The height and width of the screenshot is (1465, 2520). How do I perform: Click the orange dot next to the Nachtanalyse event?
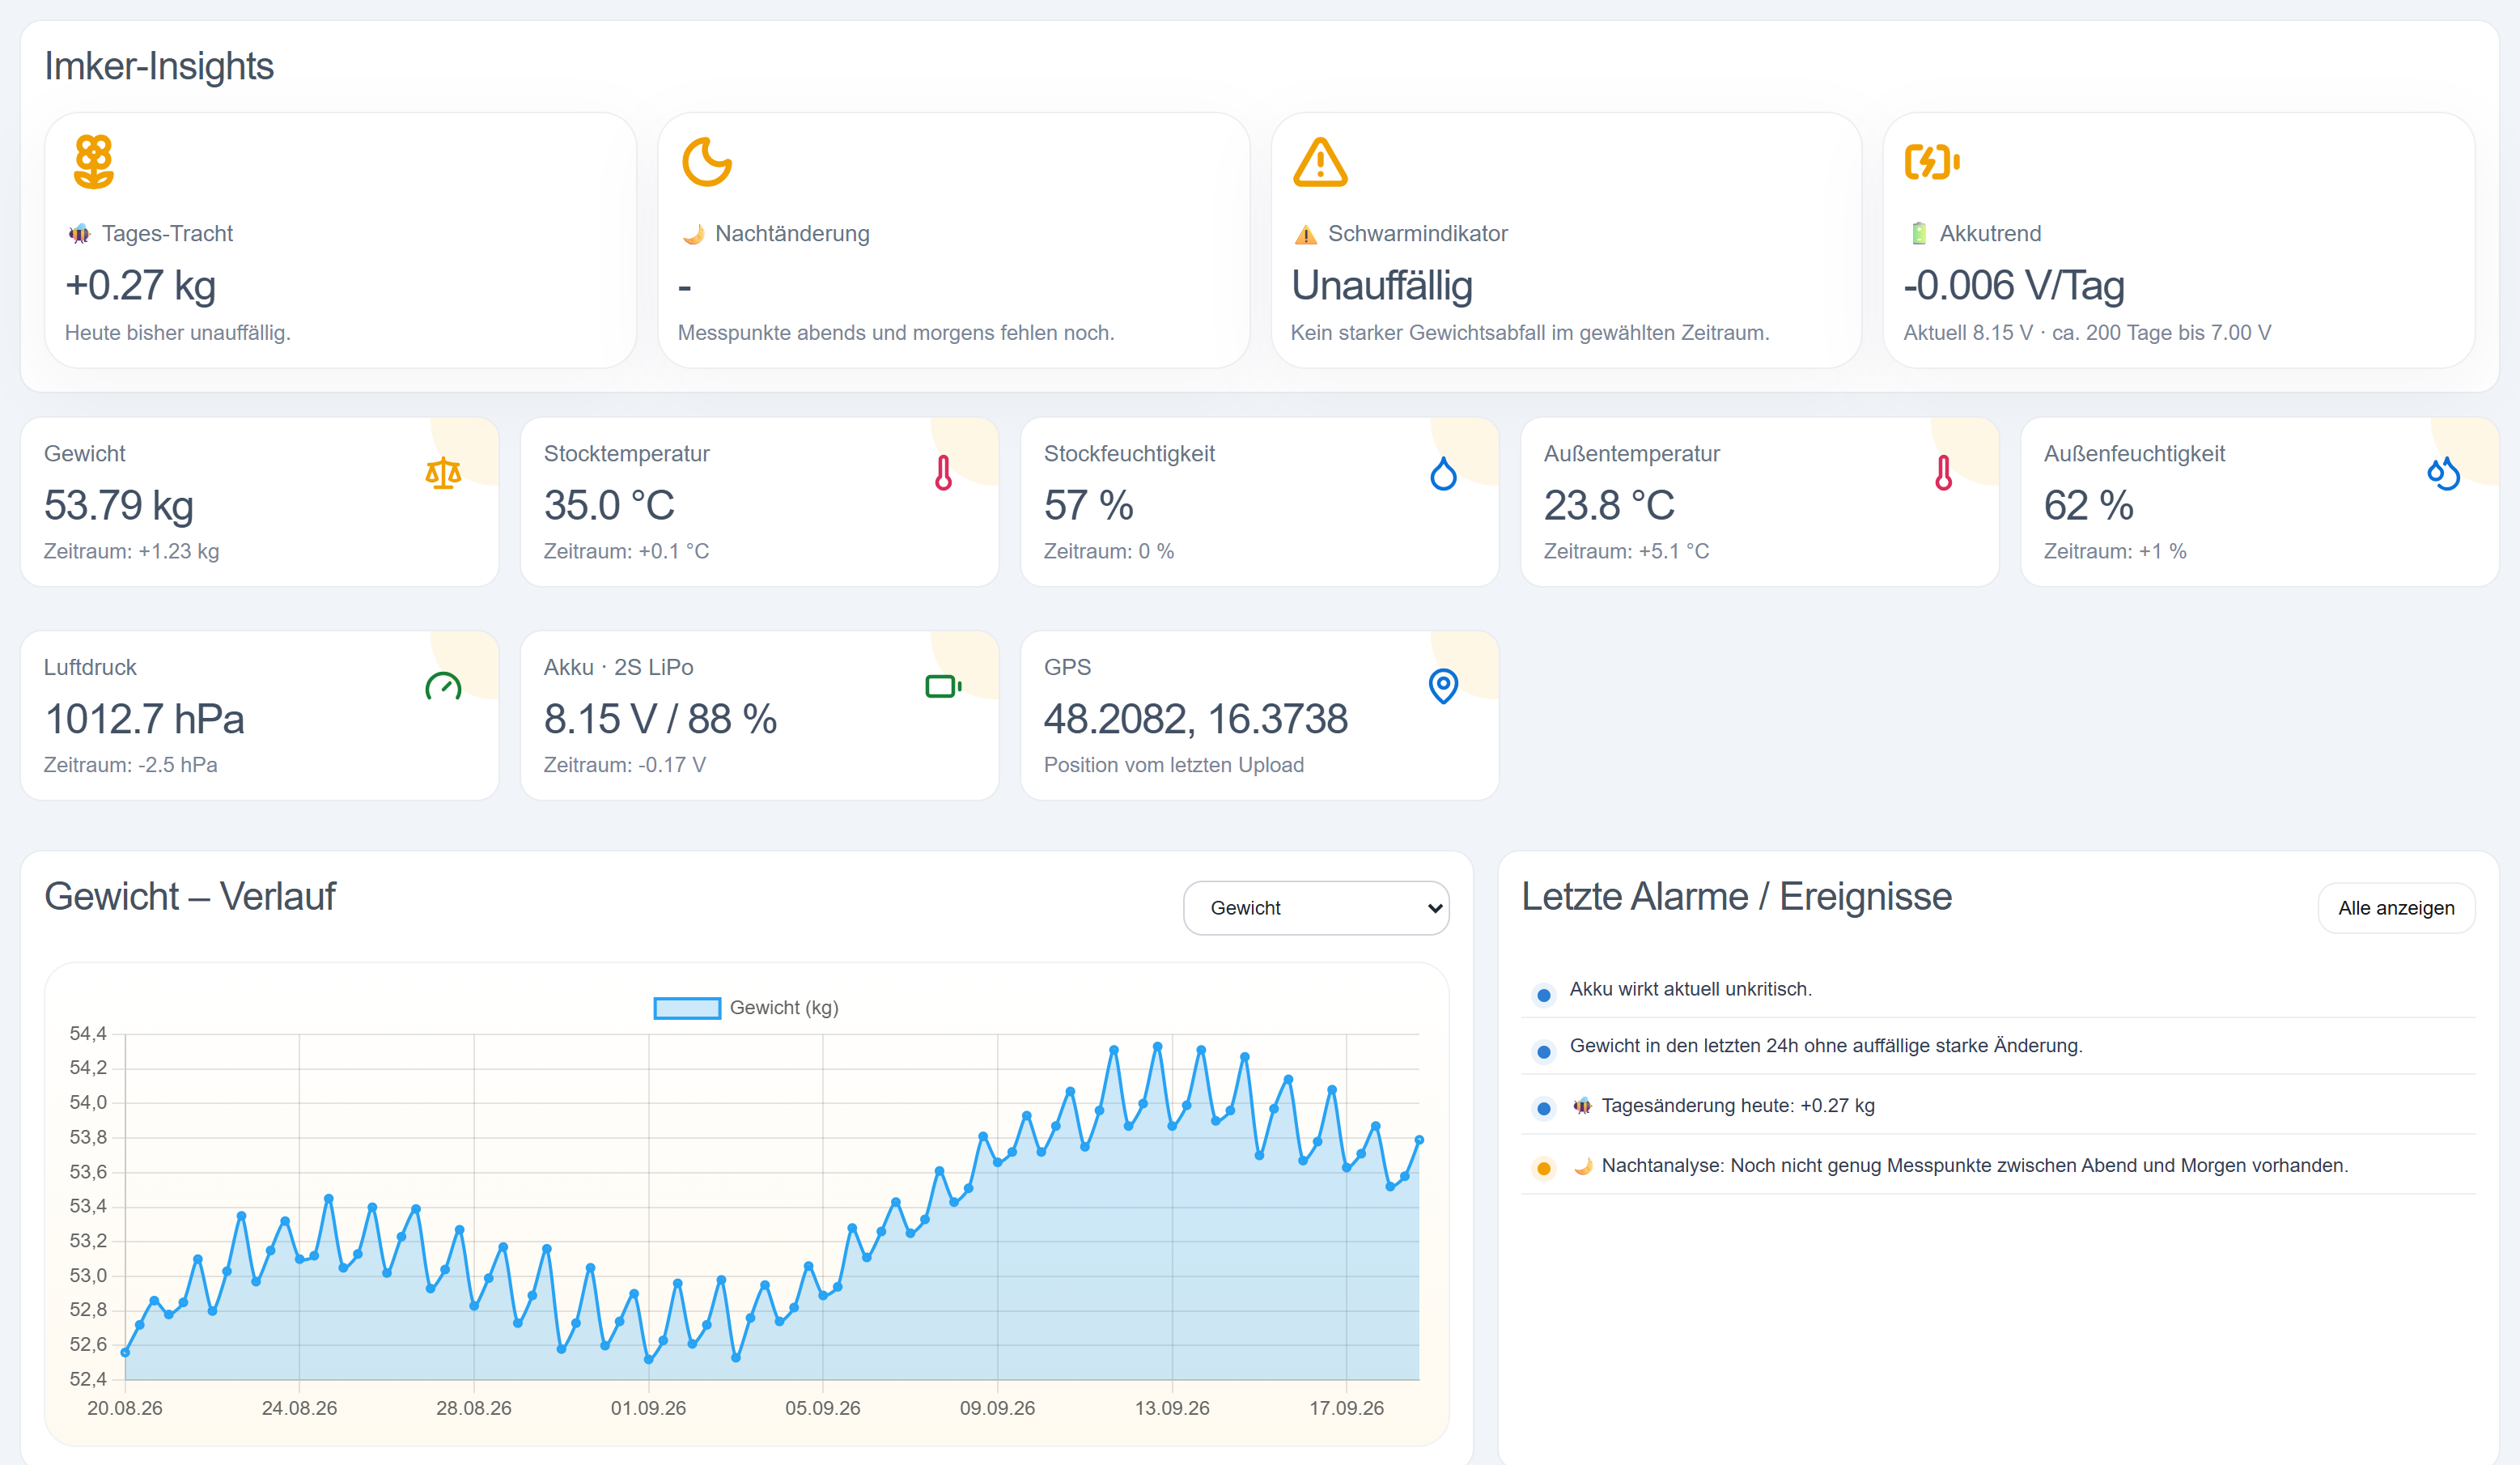tap(1543, 1168)
